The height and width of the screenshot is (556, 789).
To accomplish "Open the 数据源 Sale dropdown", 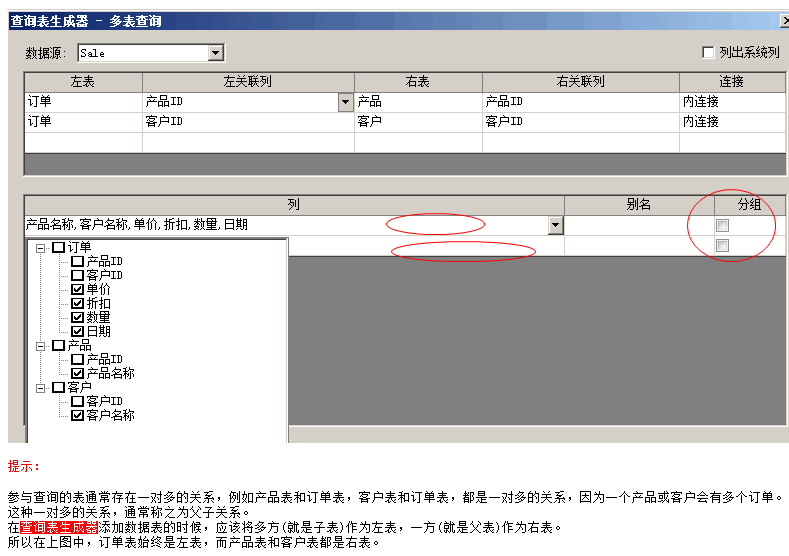I will (215, 53).
